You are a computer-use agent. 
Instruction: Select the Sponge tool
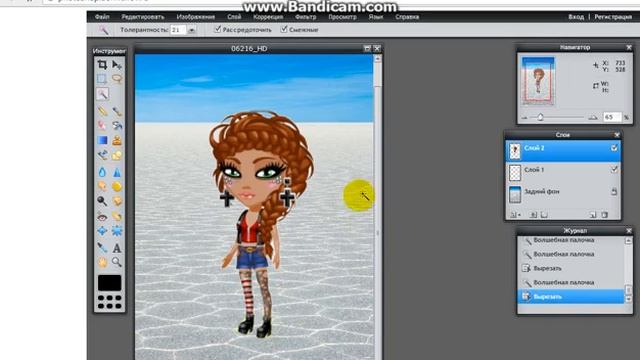click(x=117, y=187)
